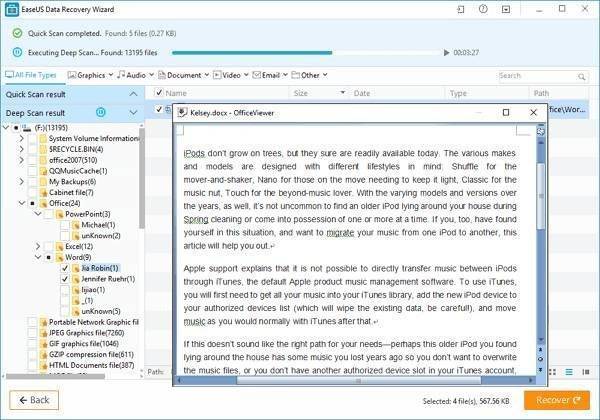Collapse the Word folder tree node
The width and height of the screenshot is (600, 420).
click(x=39, y=257)
